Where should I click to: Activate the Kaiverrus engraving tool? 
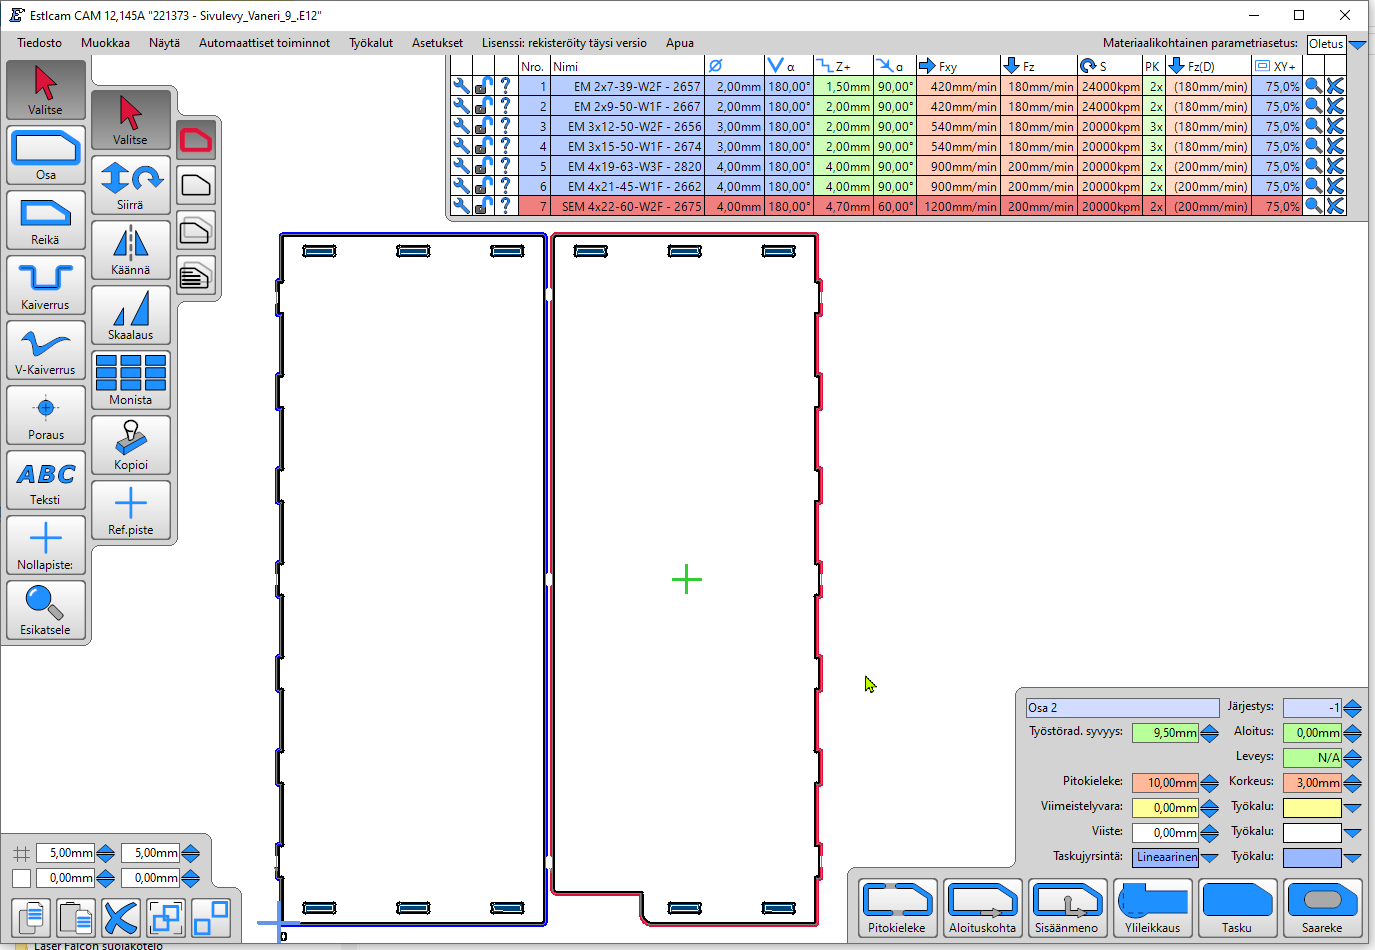(x=46, y=285)
